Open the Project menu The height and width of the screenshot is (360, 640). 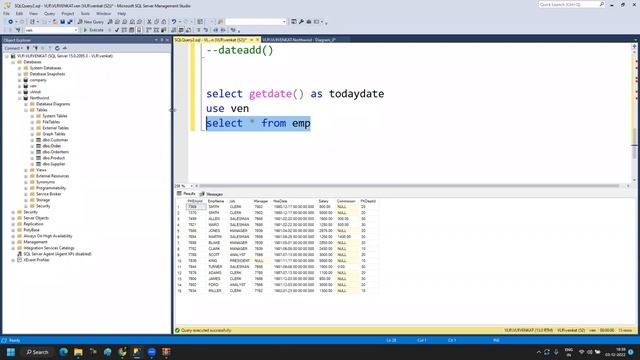(x=68, y=13)
